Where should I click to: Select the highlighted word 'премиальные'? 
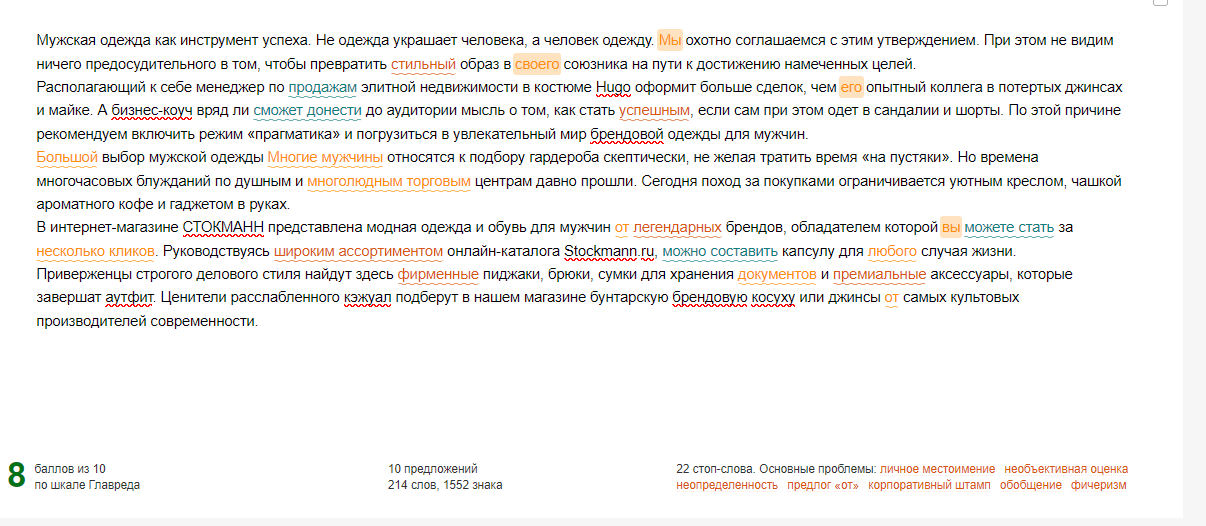pyautogui.click(x=879, y=273)
